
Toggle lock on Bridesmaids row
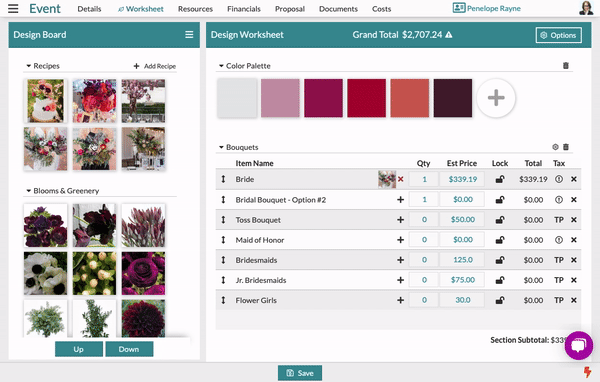(x=500, y=260)
